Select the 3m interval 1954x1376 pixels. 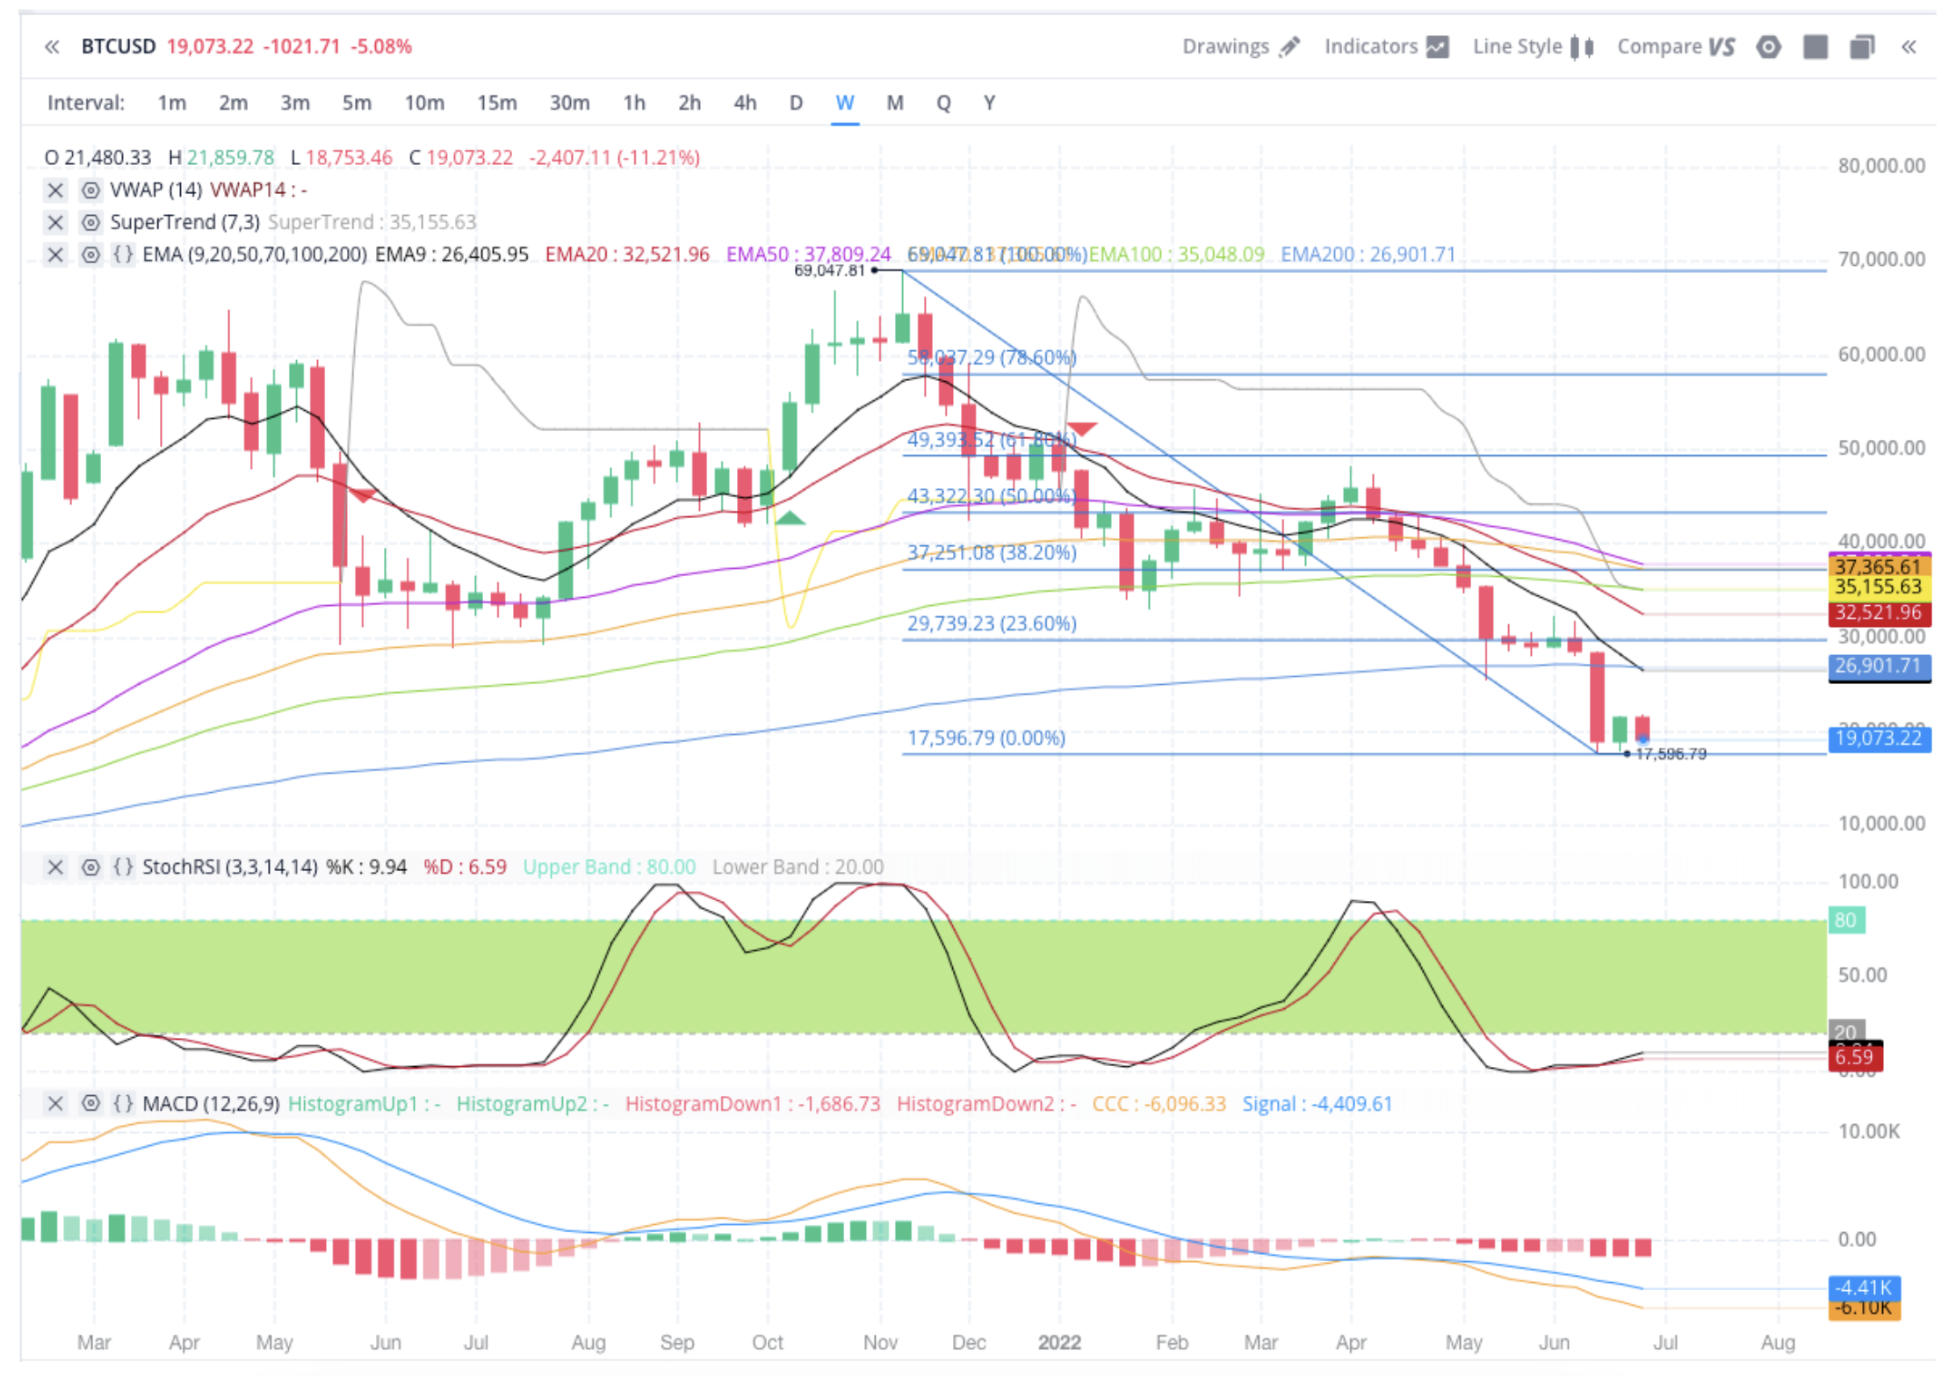point(295,102)
